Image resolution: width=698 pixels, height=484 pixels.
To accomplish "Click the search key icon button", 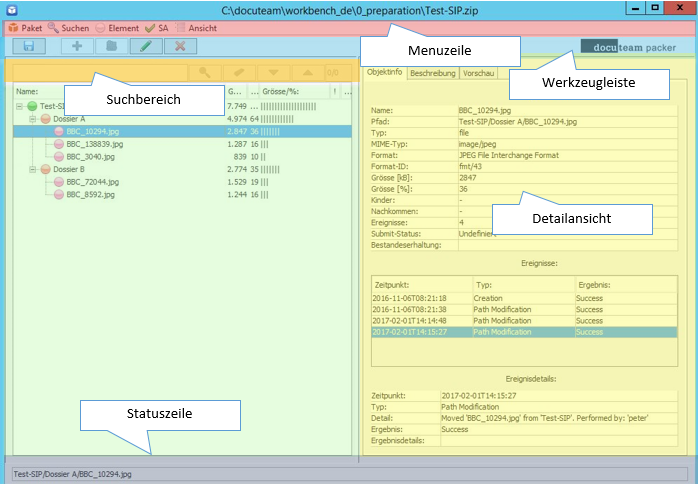I will (204, 72).
